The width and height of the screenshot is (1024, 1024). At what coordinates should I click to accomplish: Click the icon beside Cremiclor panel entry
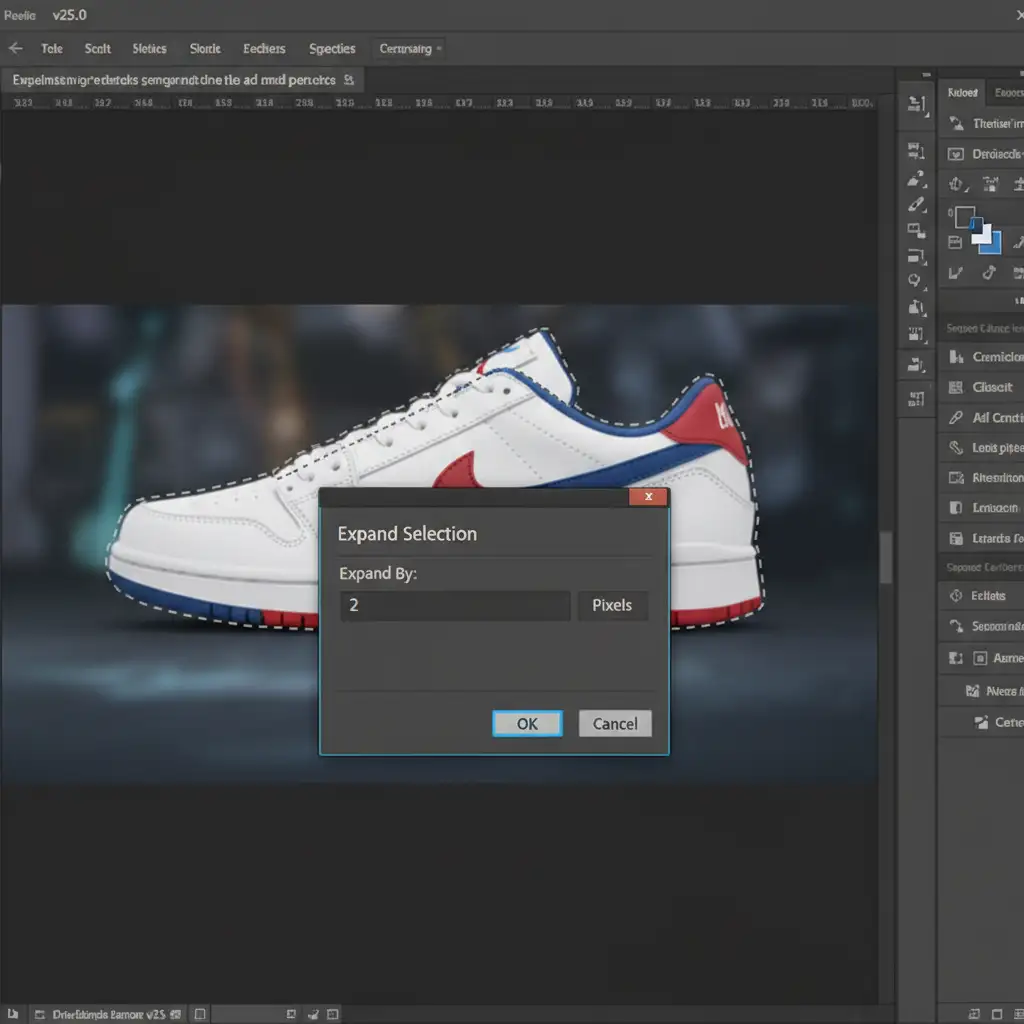click(x=955, y=357)
